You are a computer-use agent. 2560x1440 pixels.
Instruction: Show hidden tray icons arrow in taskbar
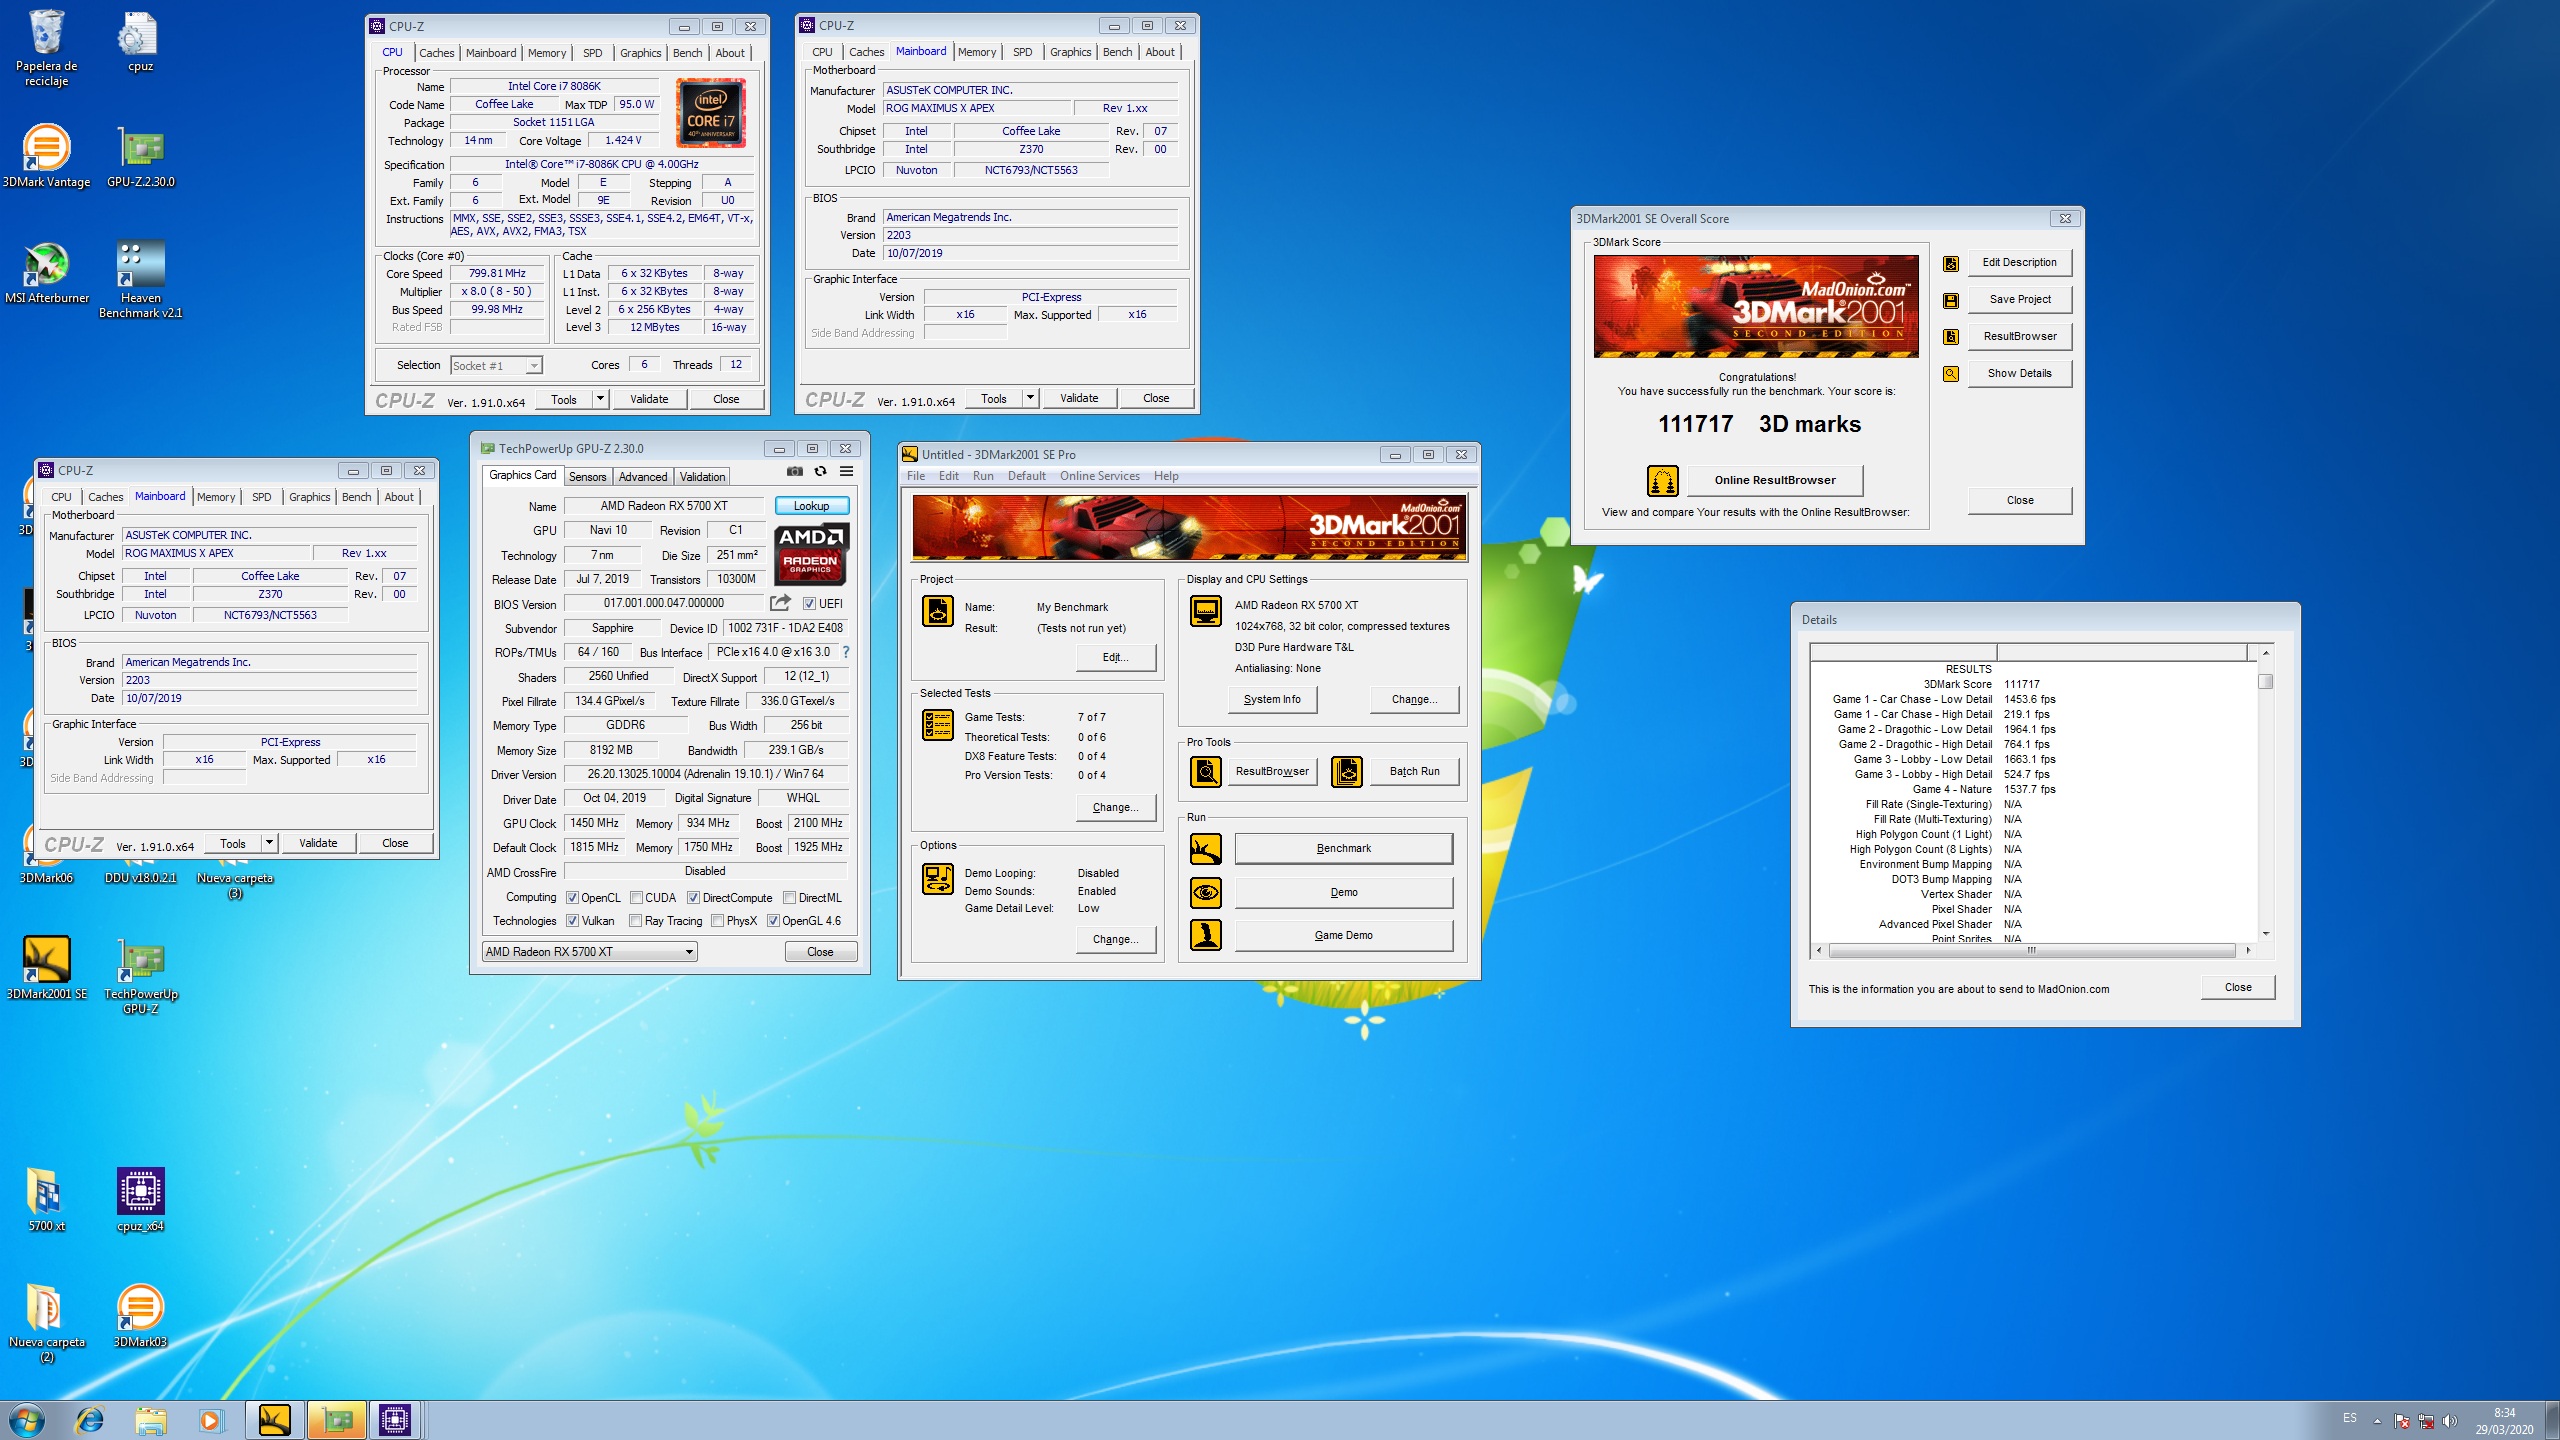2377,1421
